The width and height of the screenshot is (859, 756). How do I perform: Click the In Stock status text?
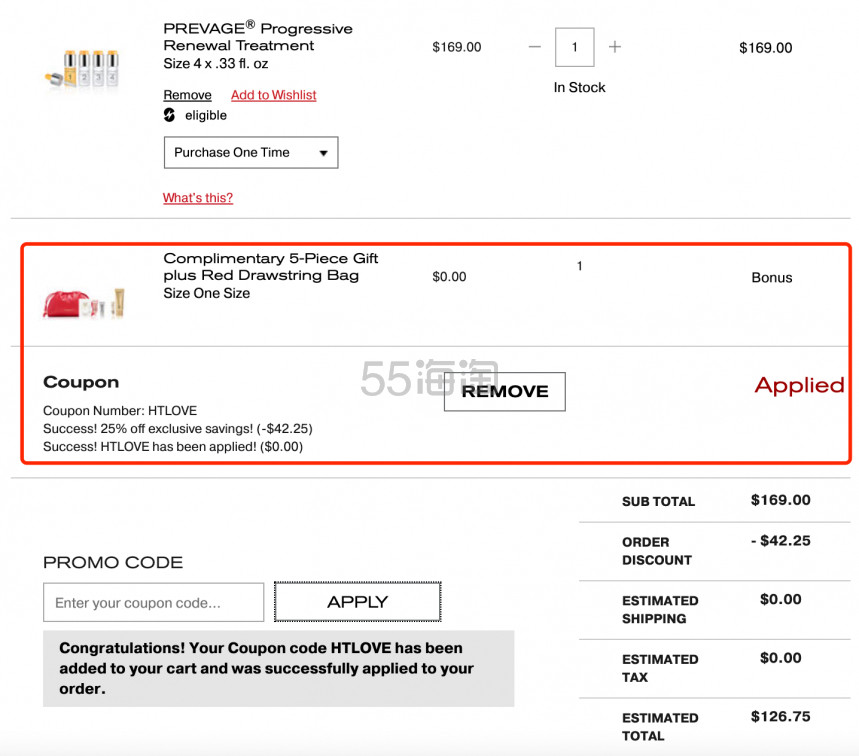(x=579, y=88)
